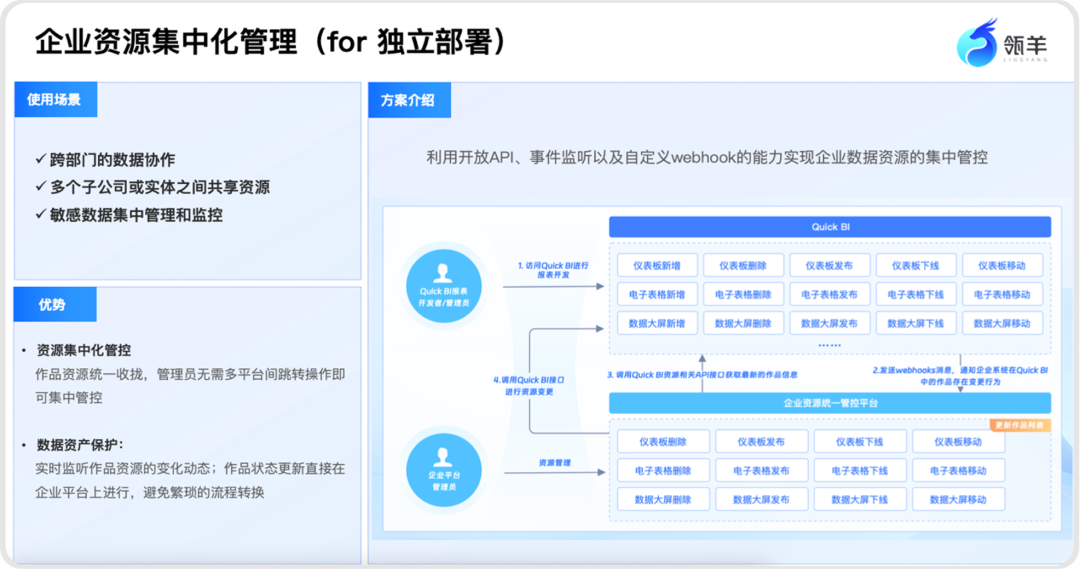Click 仪表板发布 under 企业资源统一管控平台

[x=761, y=442]
